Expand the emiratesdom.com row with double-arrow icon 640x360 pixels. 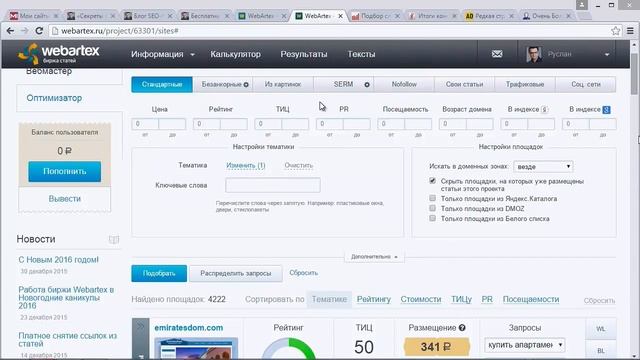click(140, 326)
